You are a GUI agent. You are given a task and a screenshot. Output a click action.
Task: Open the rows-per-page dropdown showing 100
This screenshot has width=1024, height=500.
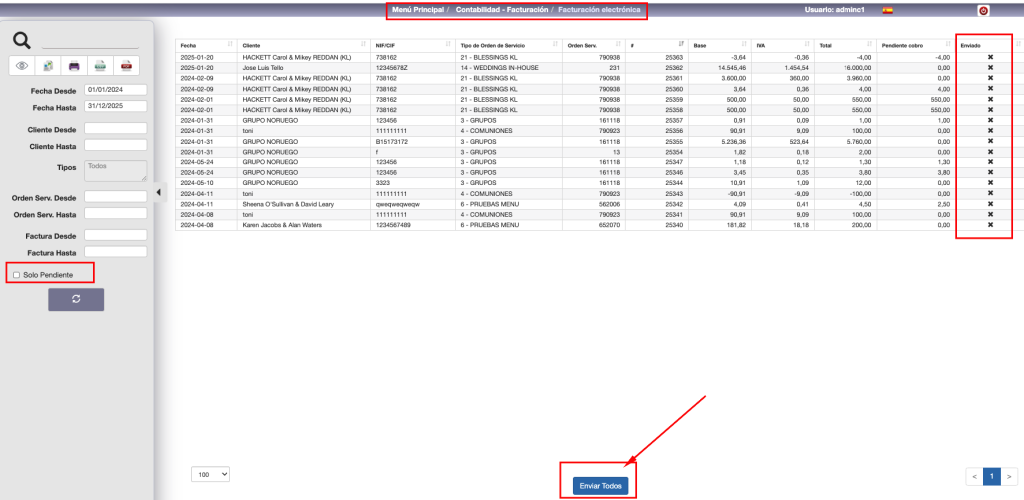pyautogui.click(x=210, y=473)
